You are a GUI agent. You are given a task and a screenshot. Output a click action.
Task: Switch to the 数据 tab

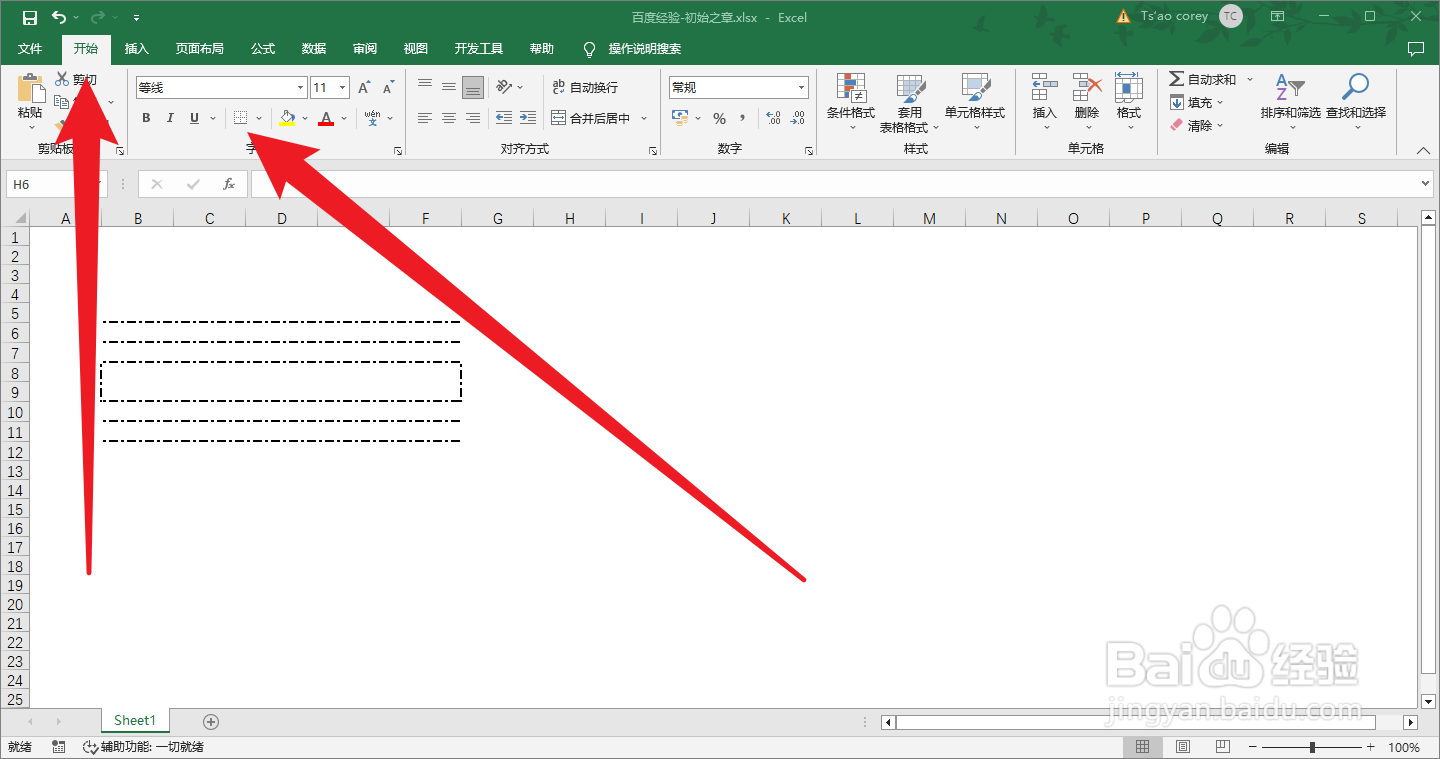tap(314, 49)
